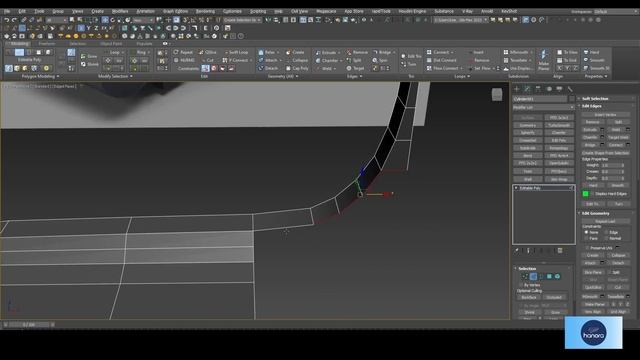Open the Edit menu
The width and height of the screenshot is (640, 360).
(22, 11)
